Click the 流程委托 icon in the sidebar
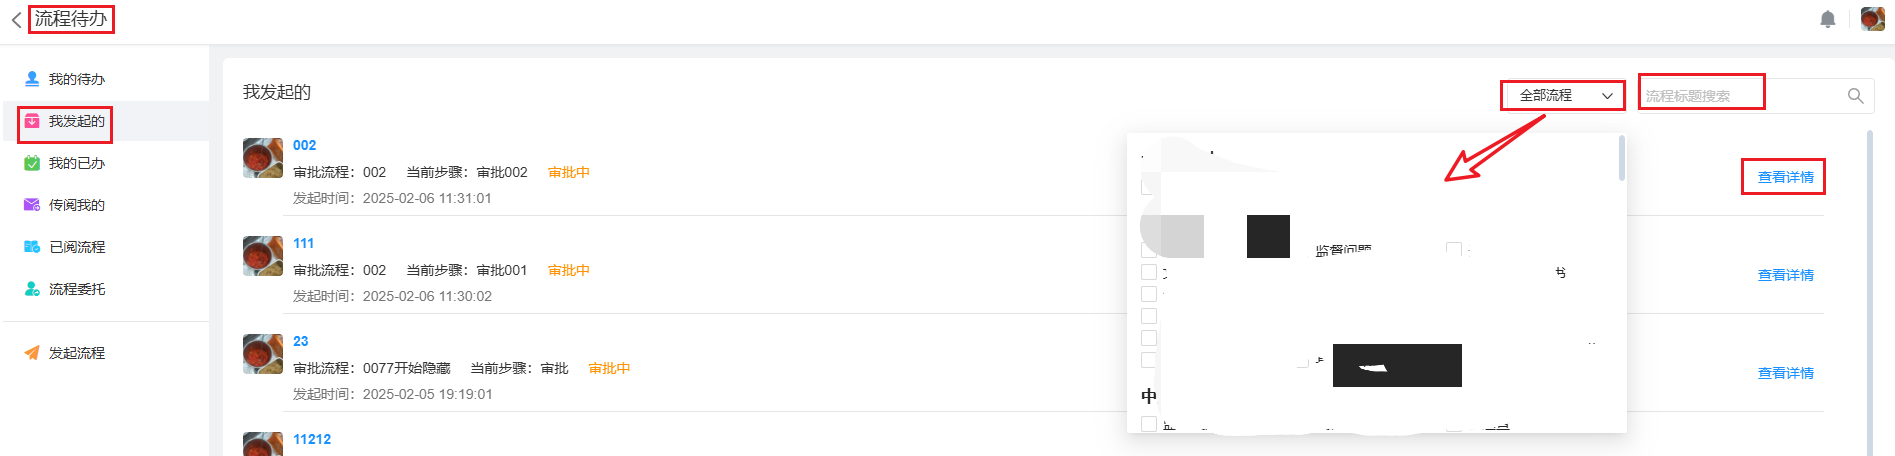The width and height of the screenshot is (1895, 456). point(32,289)
